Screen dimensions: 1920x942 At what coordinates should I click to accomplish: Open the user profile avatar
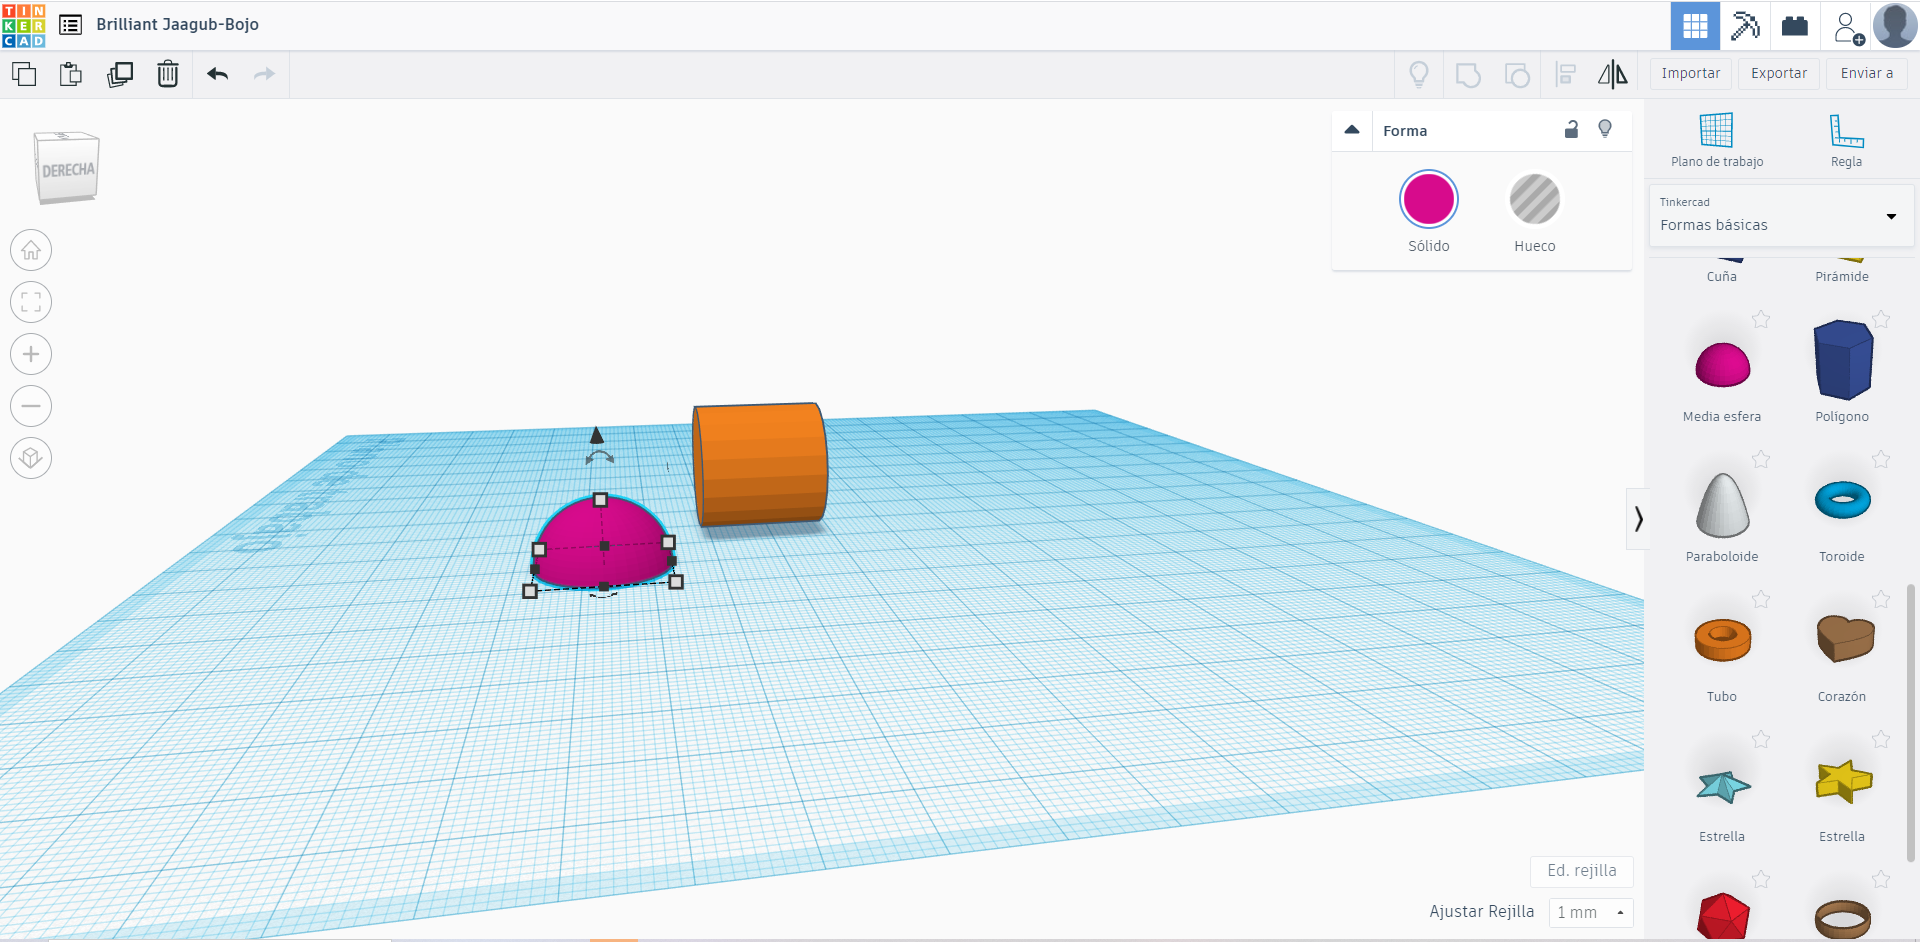(x=1895, y=25)
